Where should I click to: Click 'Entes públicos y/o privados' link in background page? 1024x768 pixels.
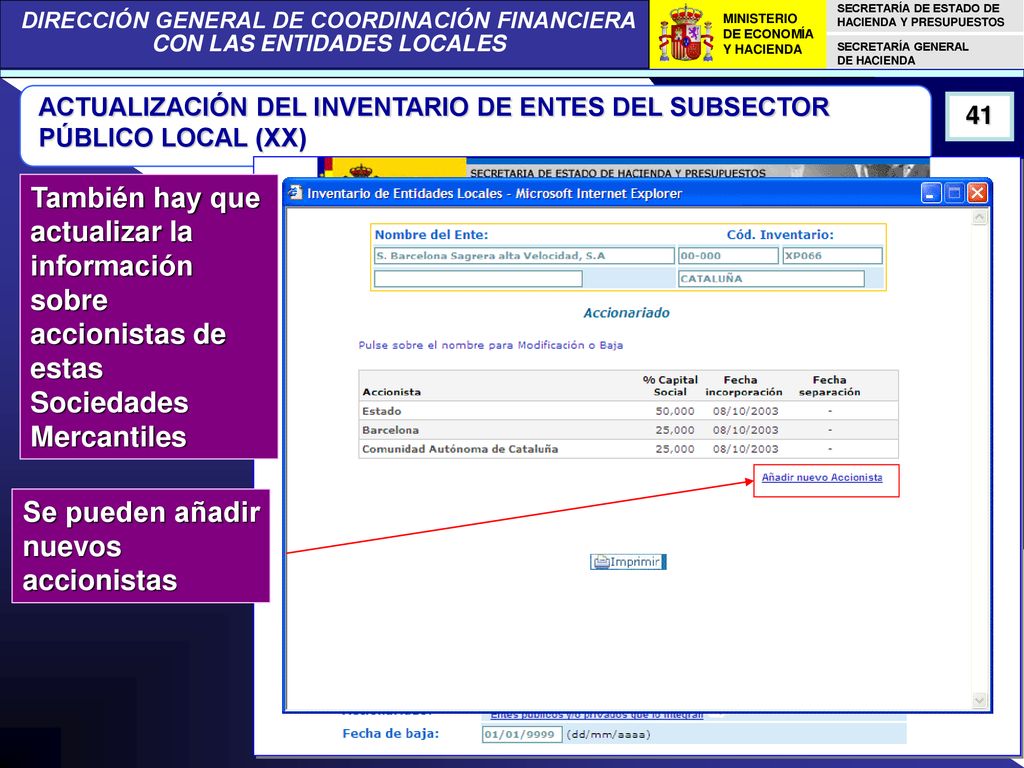(597, 715)
